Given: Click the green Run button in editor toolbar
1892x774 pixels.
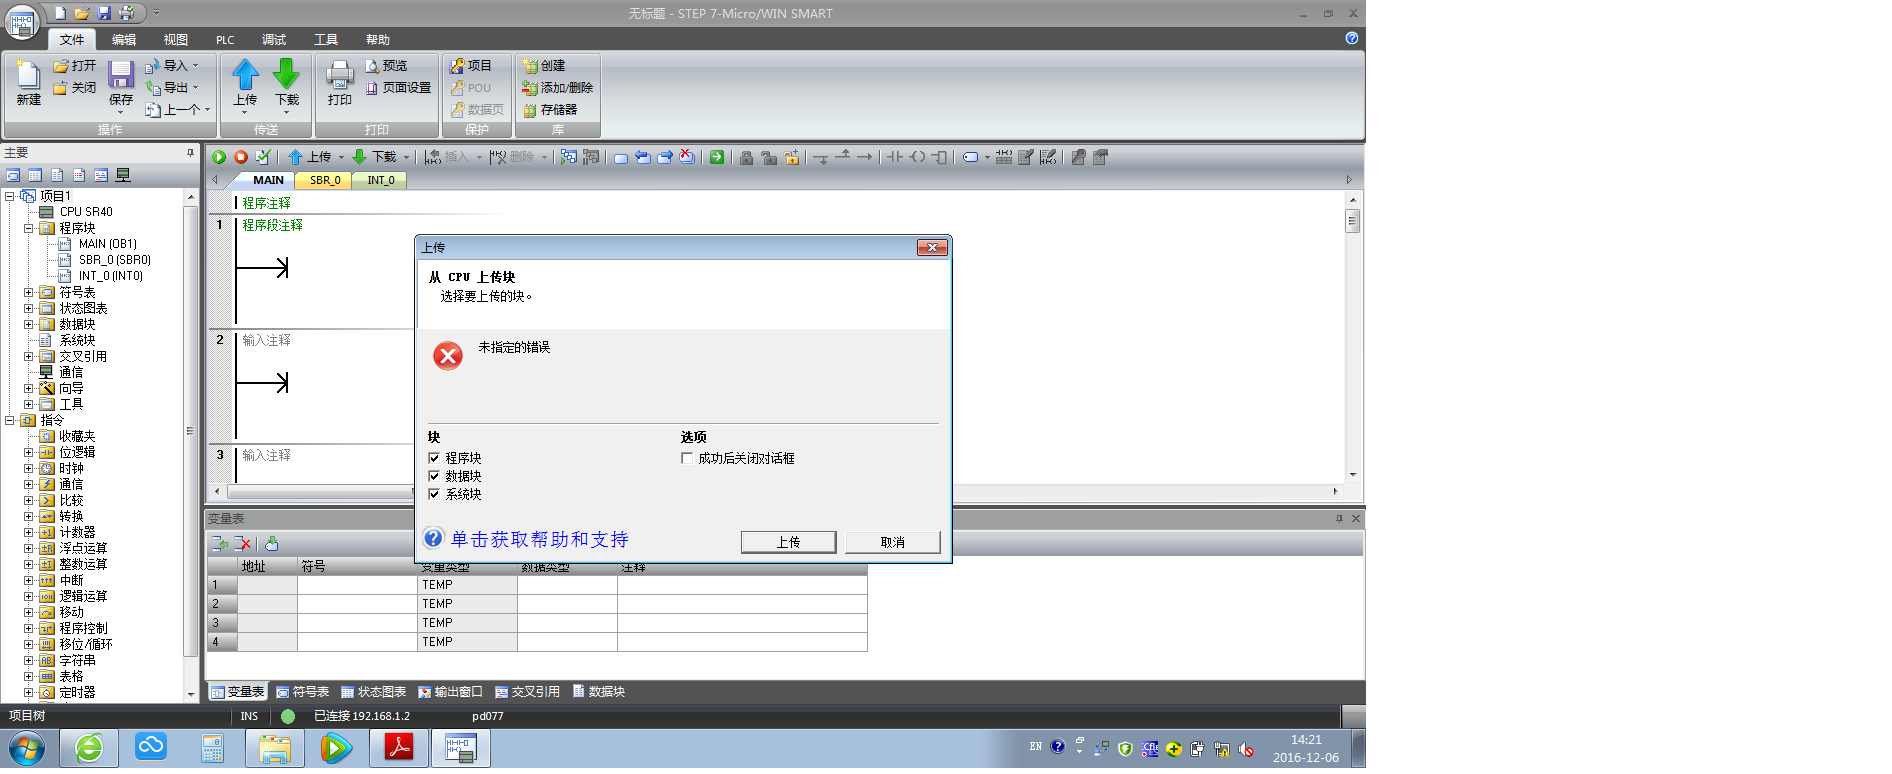Looking at the screenshot, I should [219, 157].
